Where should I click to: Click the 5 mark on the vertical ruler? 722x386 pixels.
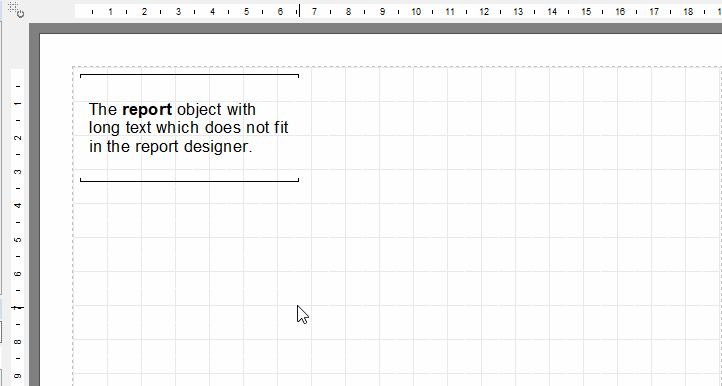pyautogui.click(x=17, y=240)
